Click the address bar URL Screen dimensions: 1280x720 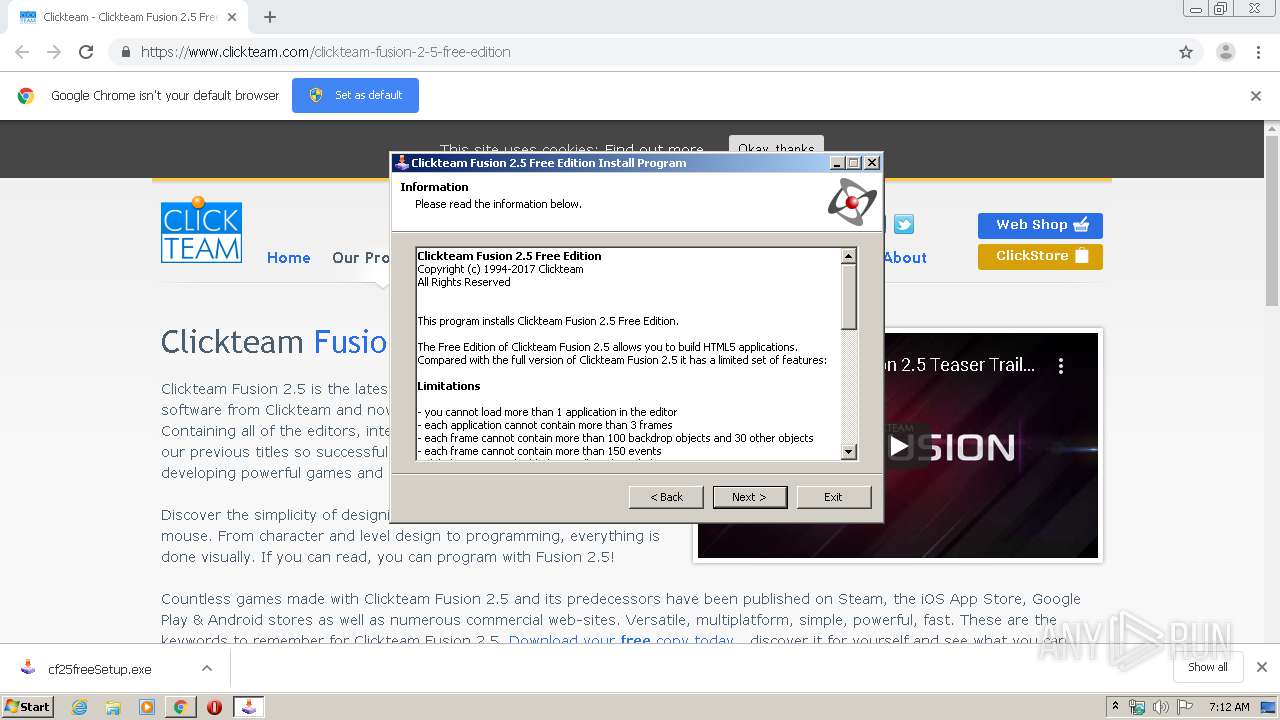(326, 52)
